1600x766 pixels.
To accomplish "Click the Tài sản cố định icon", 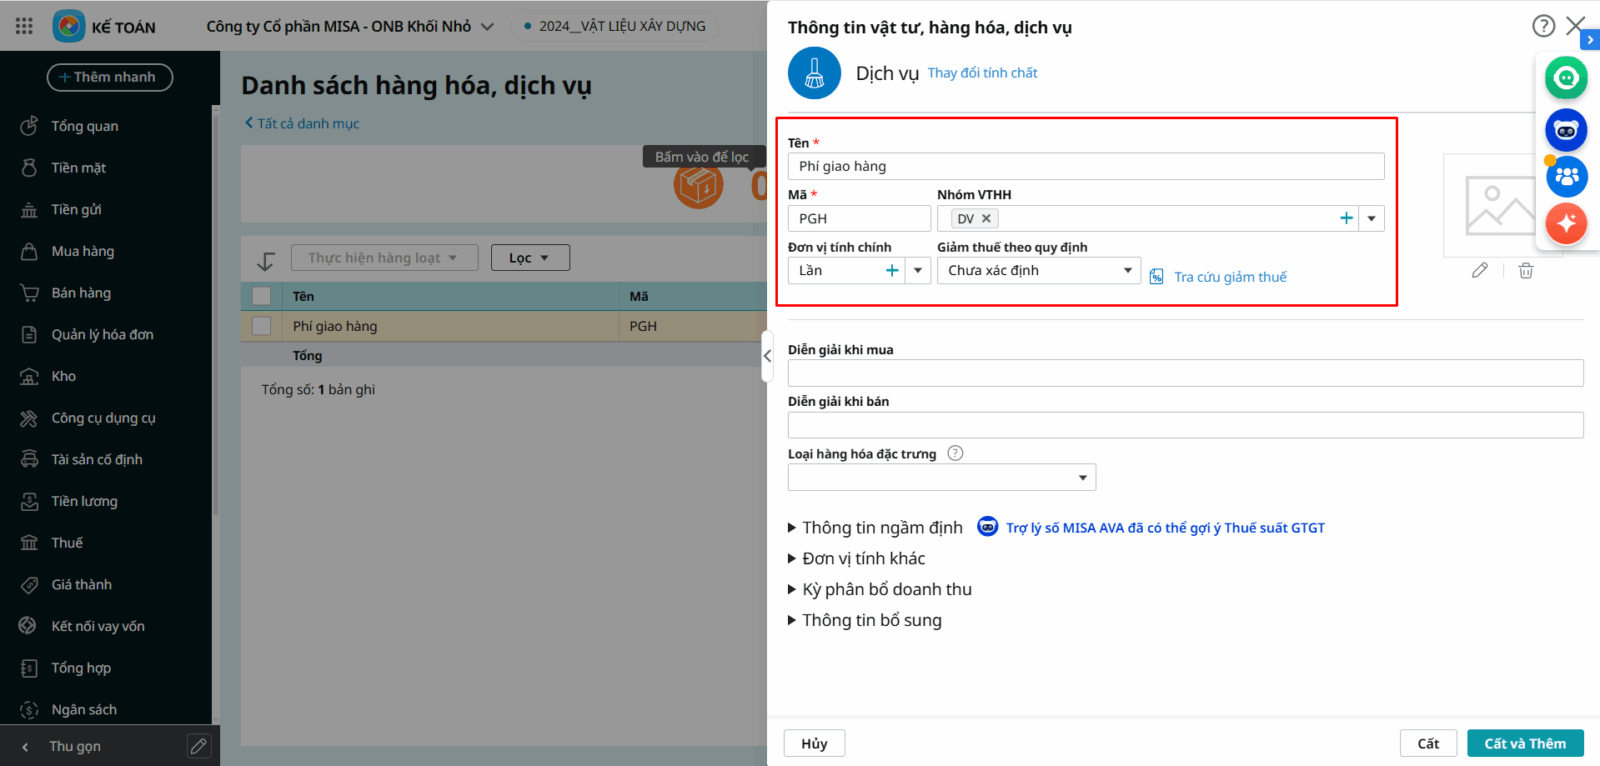I will (x=29, y=459).
